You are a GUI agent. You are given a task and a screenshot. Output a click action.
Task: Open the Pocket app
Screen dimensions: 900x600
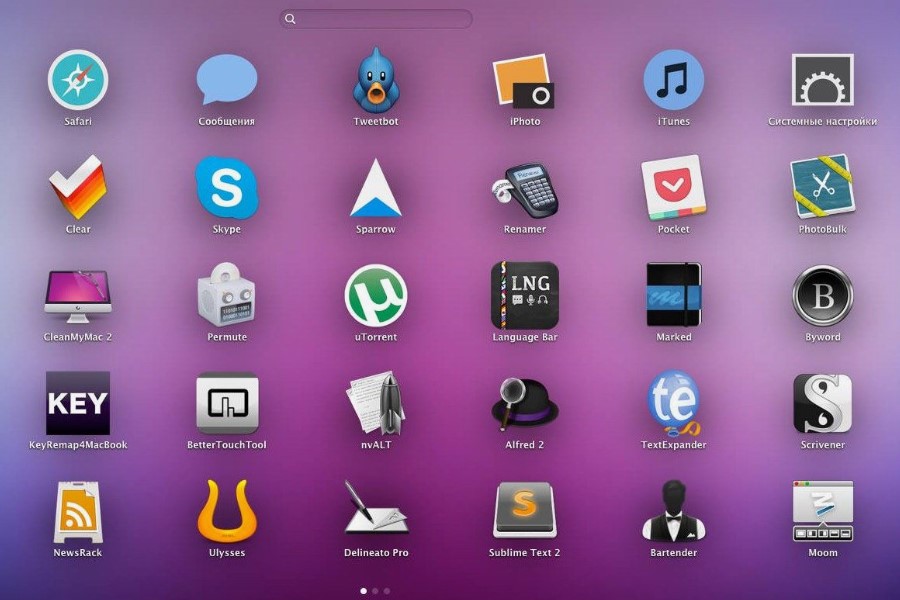pos(673,188)
